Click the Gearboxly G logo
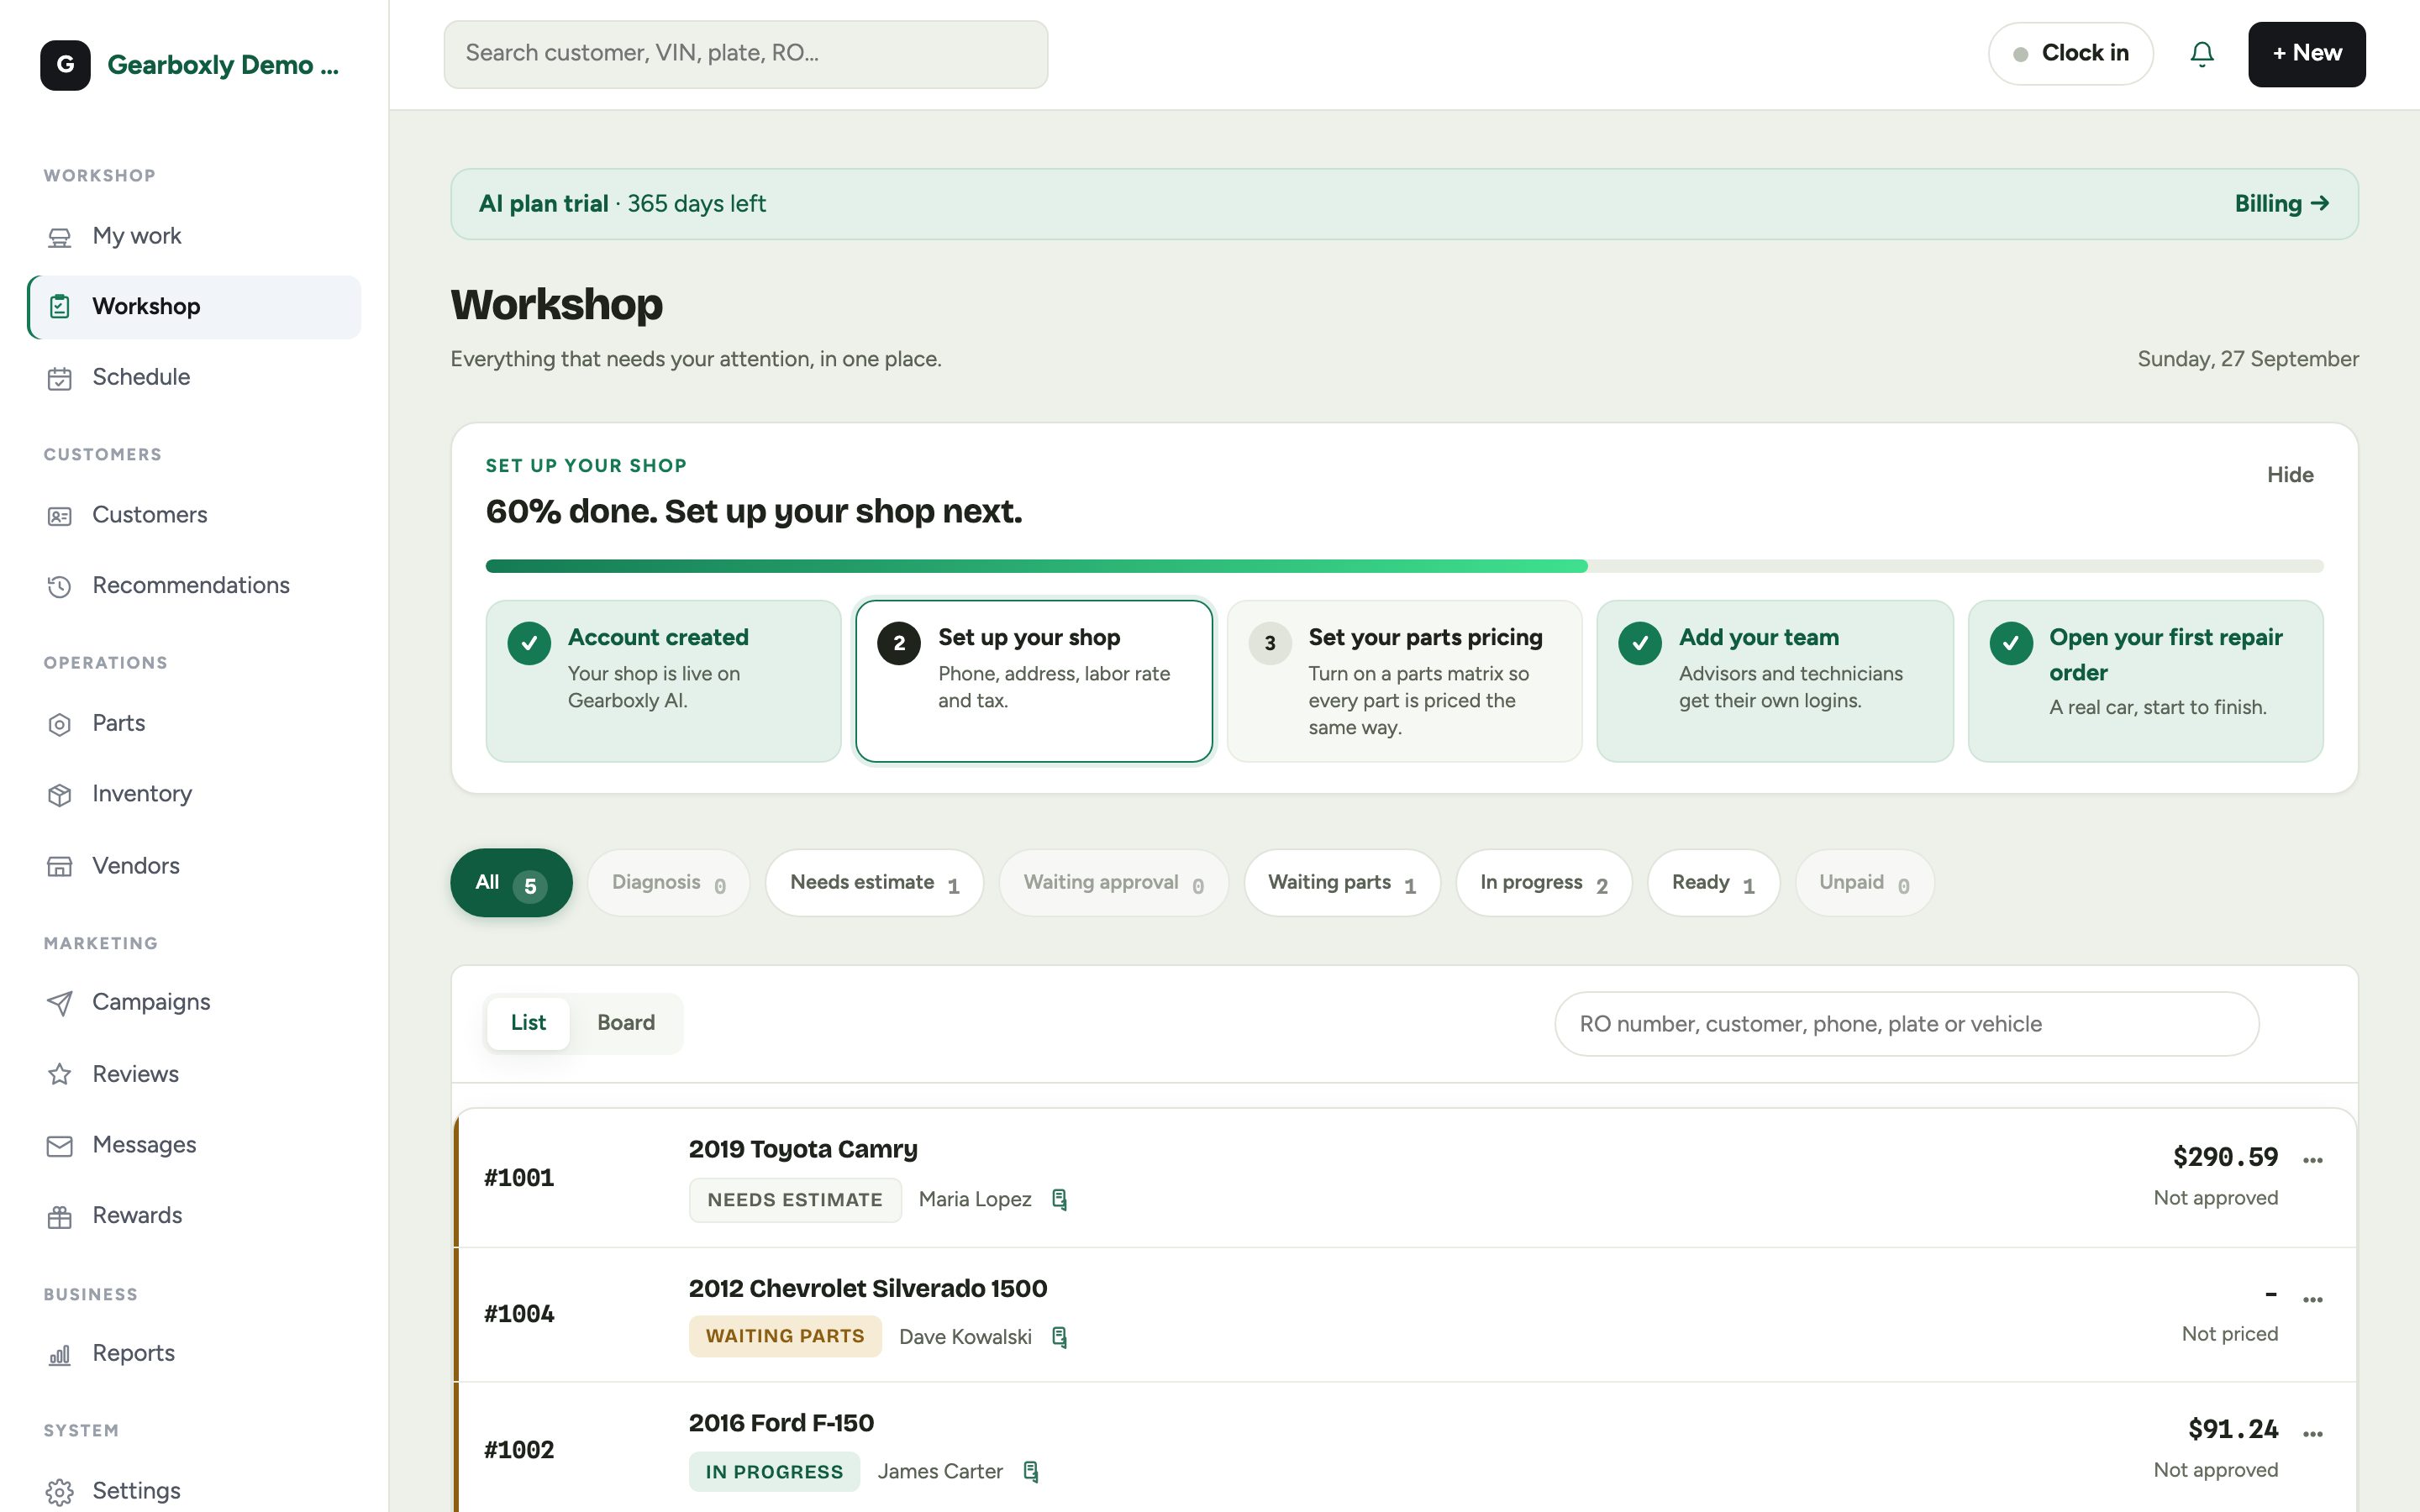 click(x=65, y=65)
